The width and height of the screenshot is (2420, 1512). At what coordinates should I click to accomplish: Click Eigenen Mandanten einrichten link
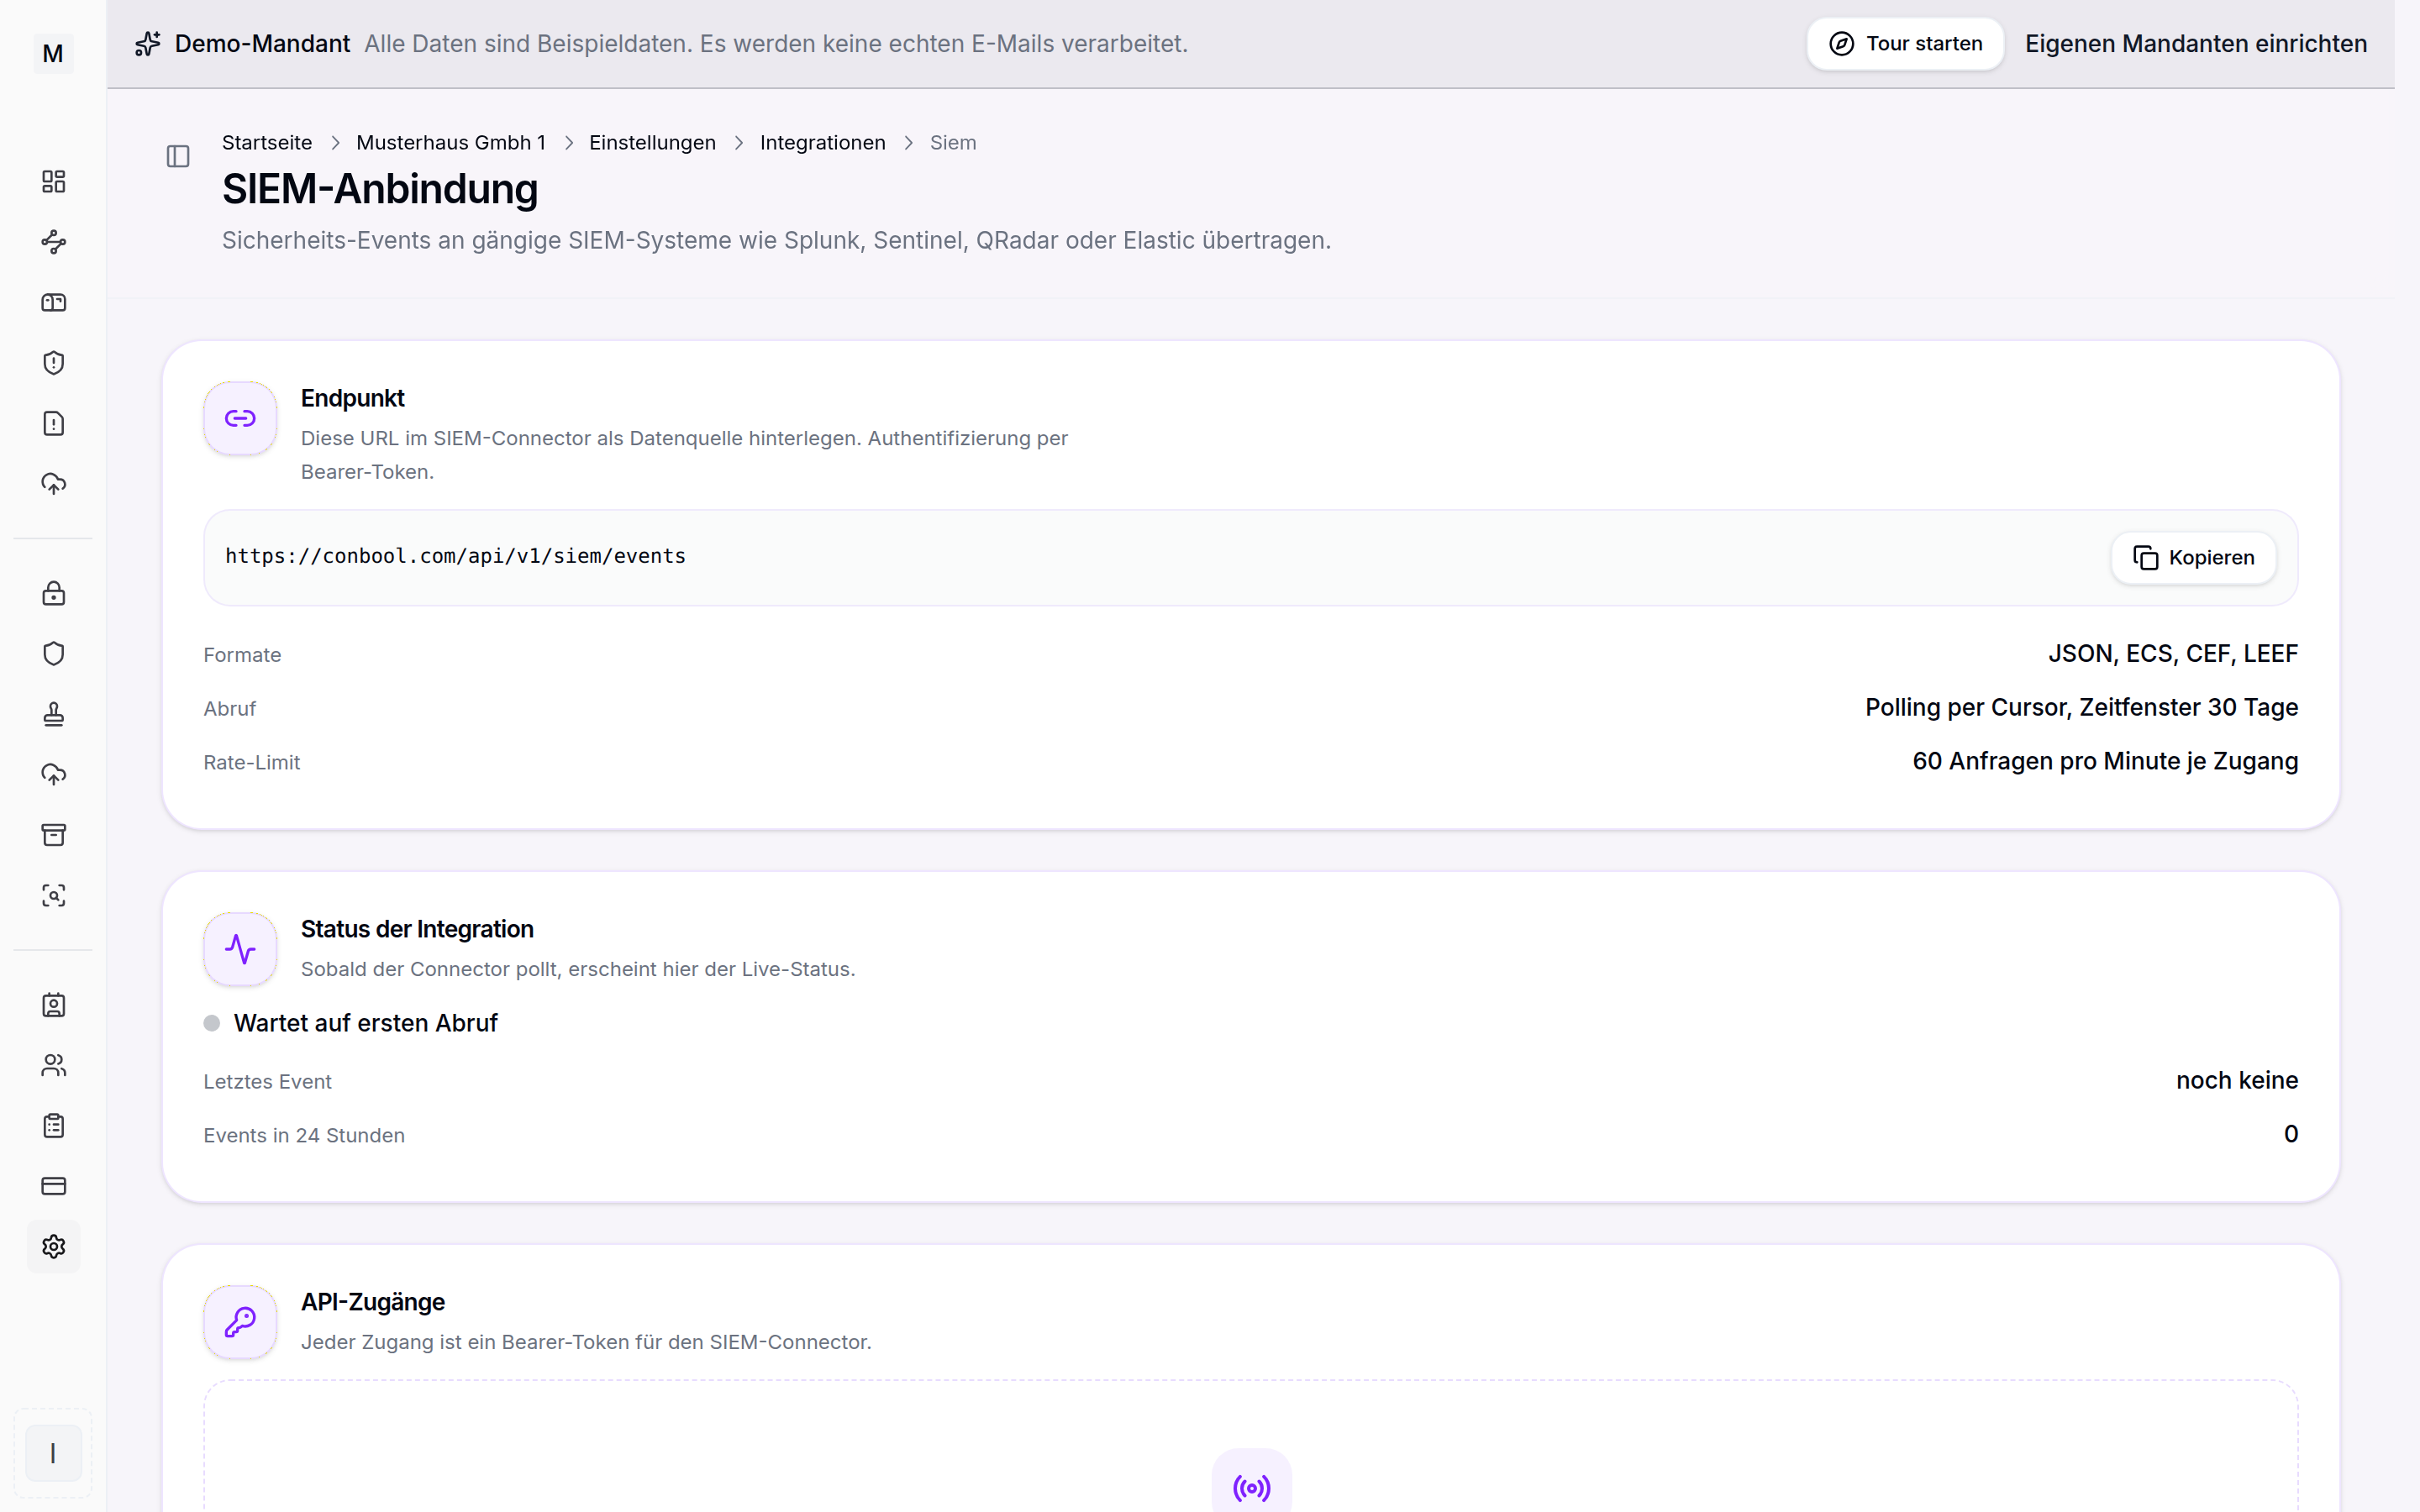pyautogui.click(x=2196, y=44)
